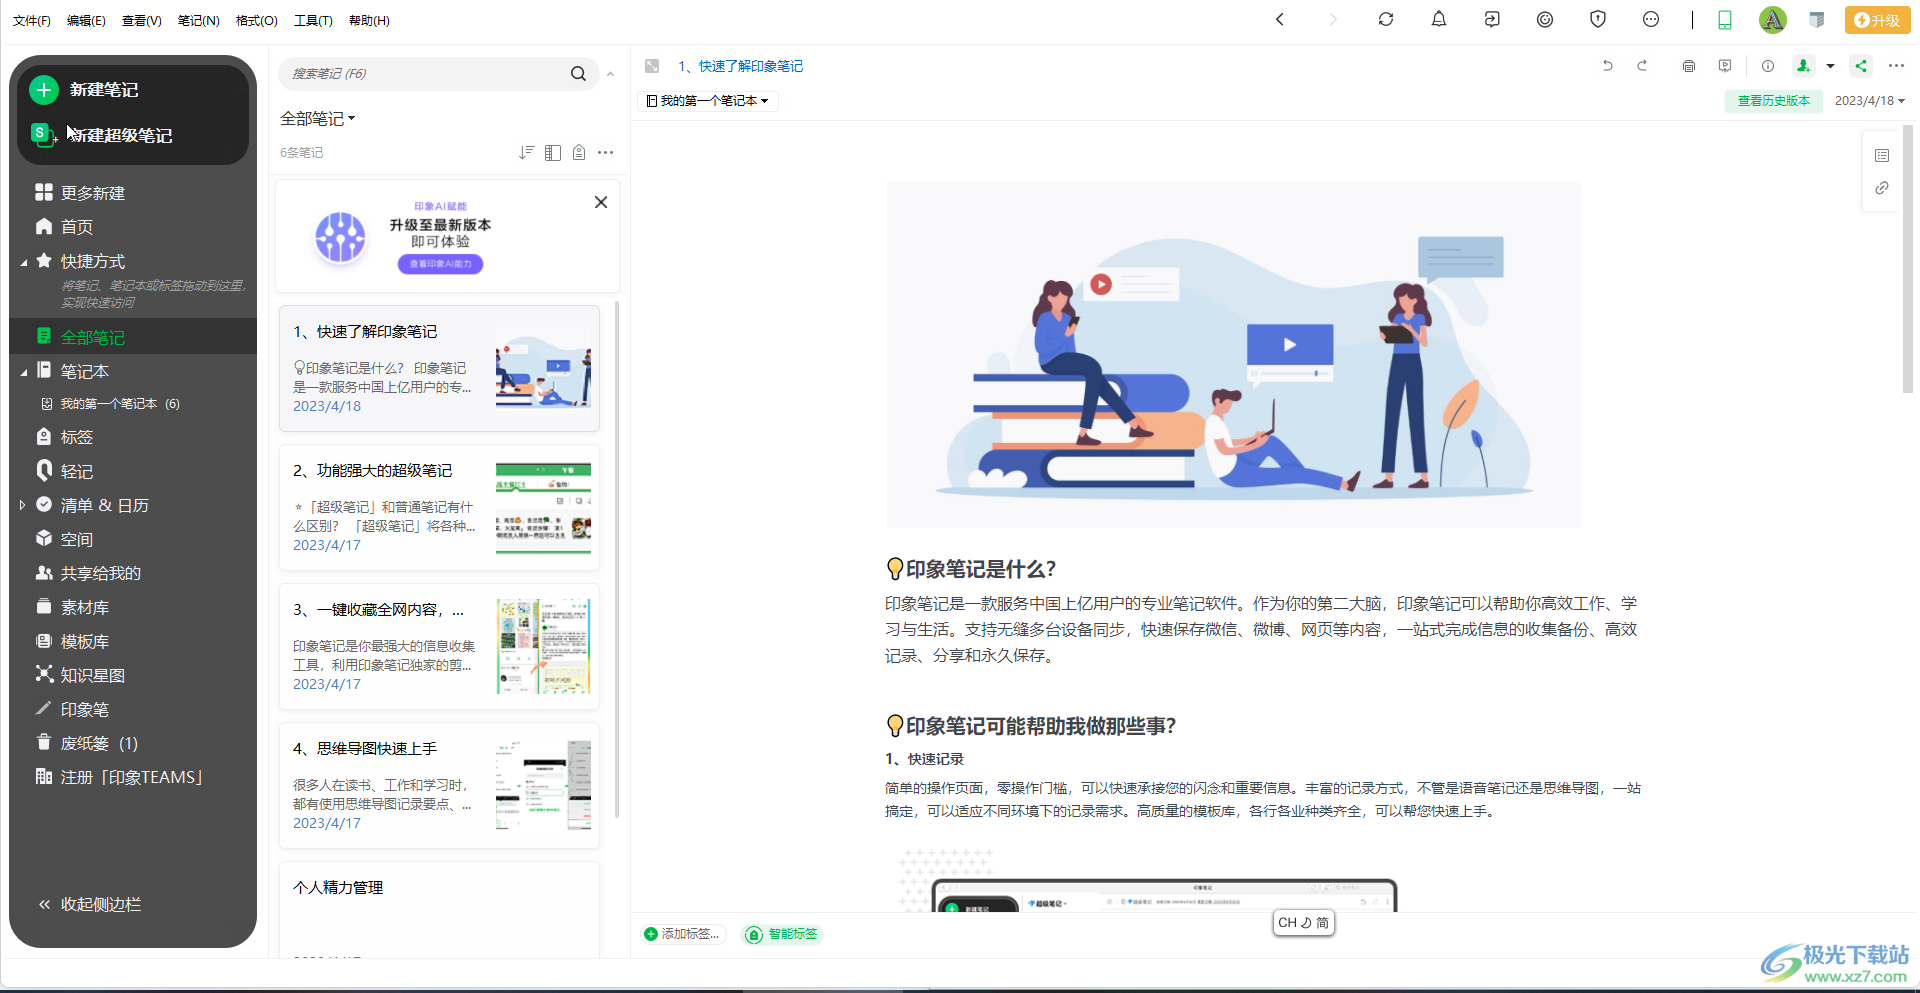Viewport: 1920px width, 993px height.
Task: Click the green share icon
Action: pyautogui.click(x=1861, y=66)
